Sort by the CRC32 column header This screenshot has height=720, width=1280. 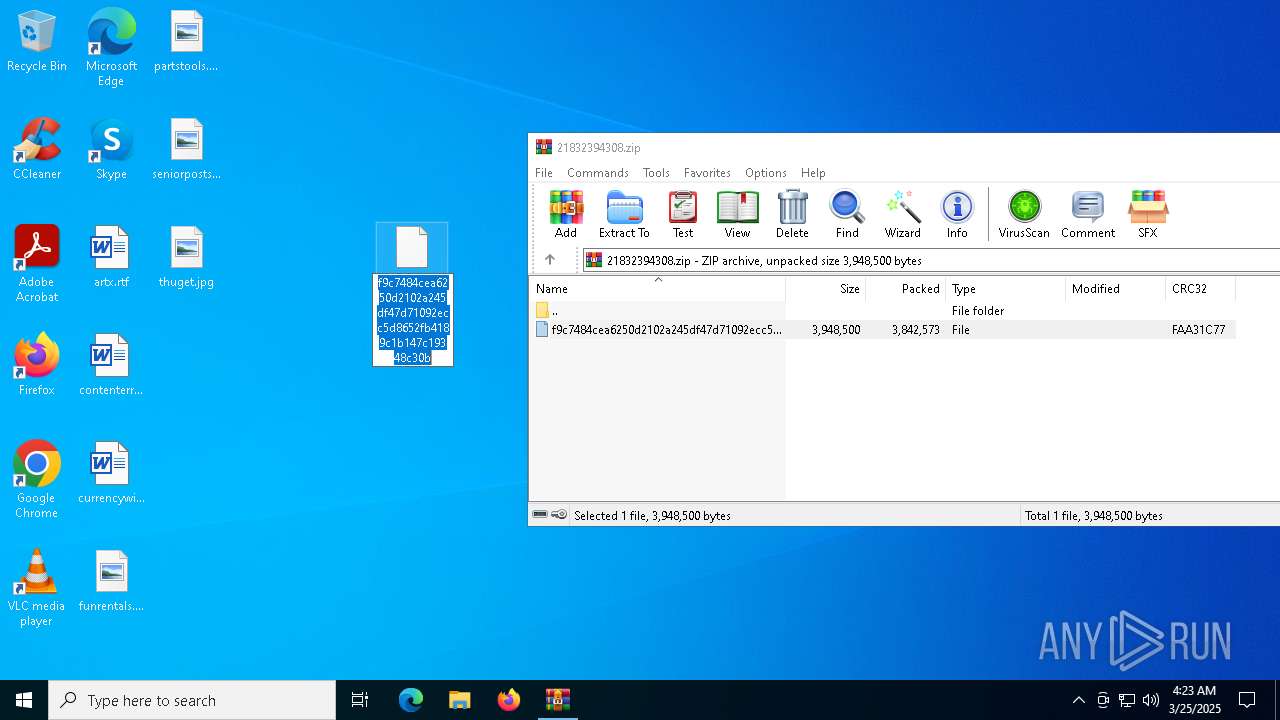click(x=1201, y=289)
